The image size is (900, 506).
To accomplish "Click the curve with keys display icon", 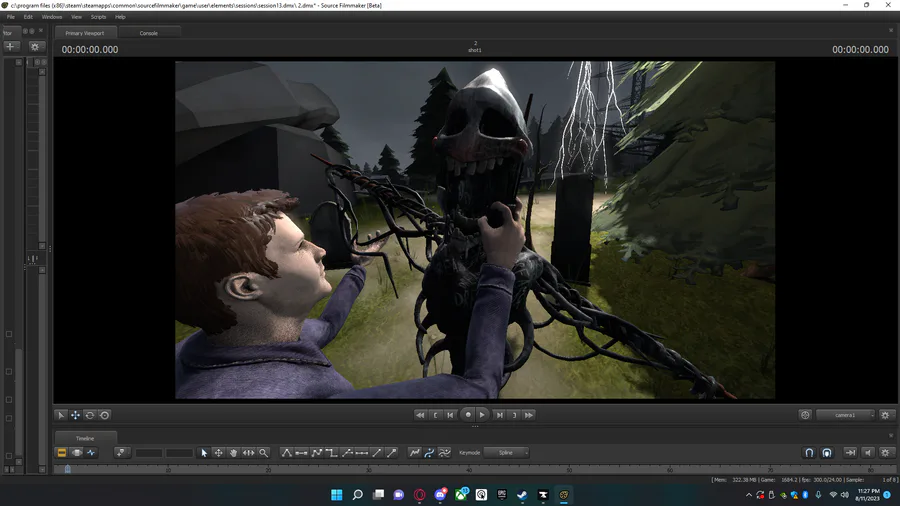I will click(414, 453).
